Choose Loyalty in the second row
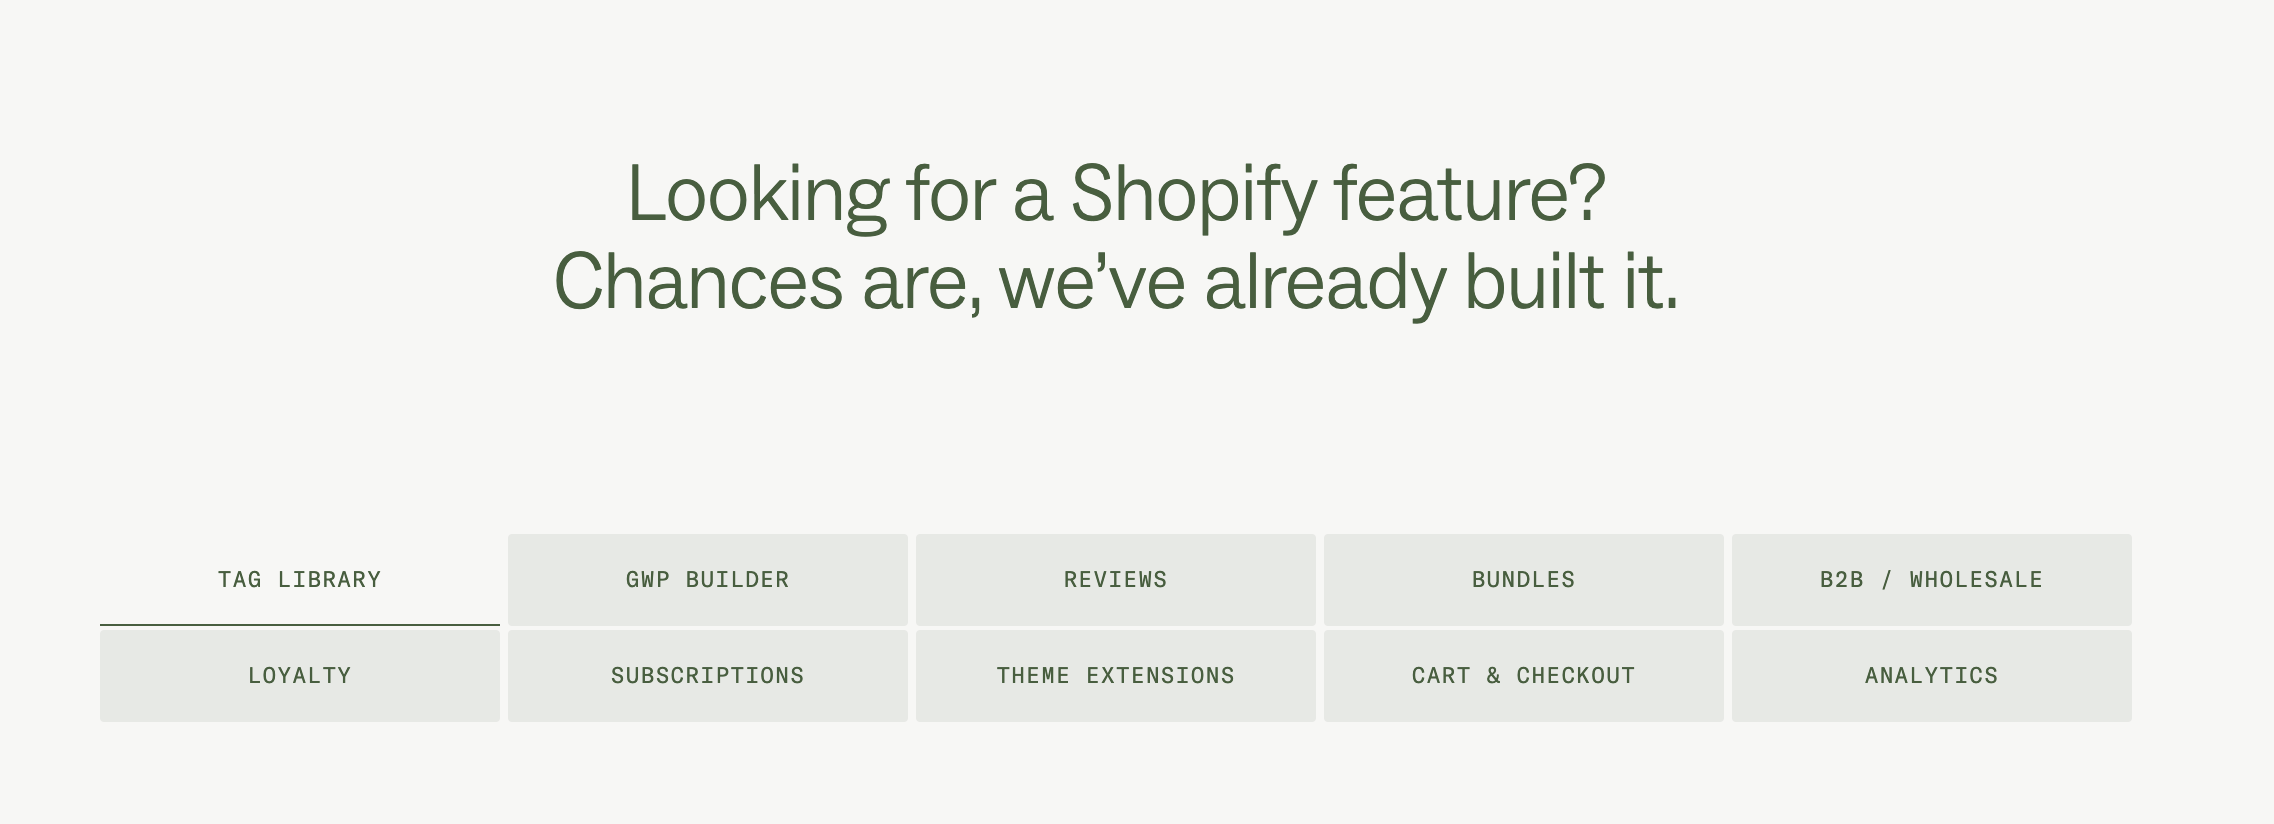2274x824 pixels. [299, 676]
